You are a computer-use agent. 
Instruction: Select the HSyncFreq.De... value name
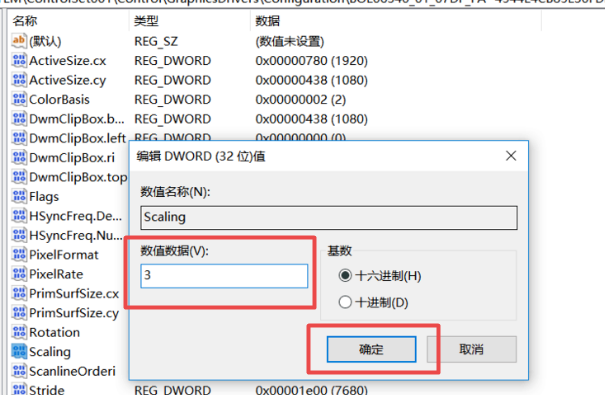pyautogui.click(x=76, y=216)
